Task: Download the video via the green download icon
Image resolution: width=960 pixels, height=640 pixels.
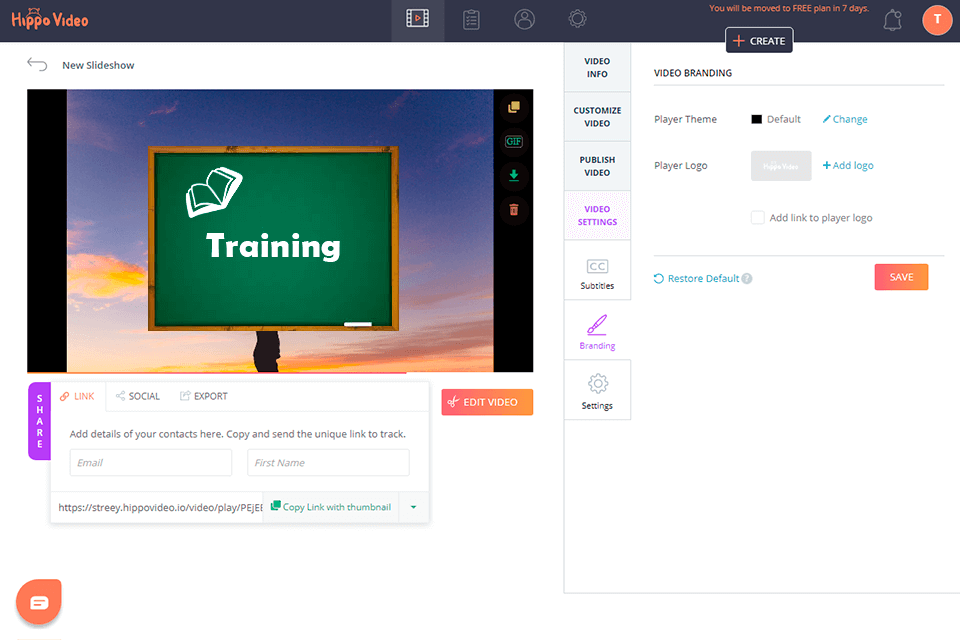Action: coord(514,175)
